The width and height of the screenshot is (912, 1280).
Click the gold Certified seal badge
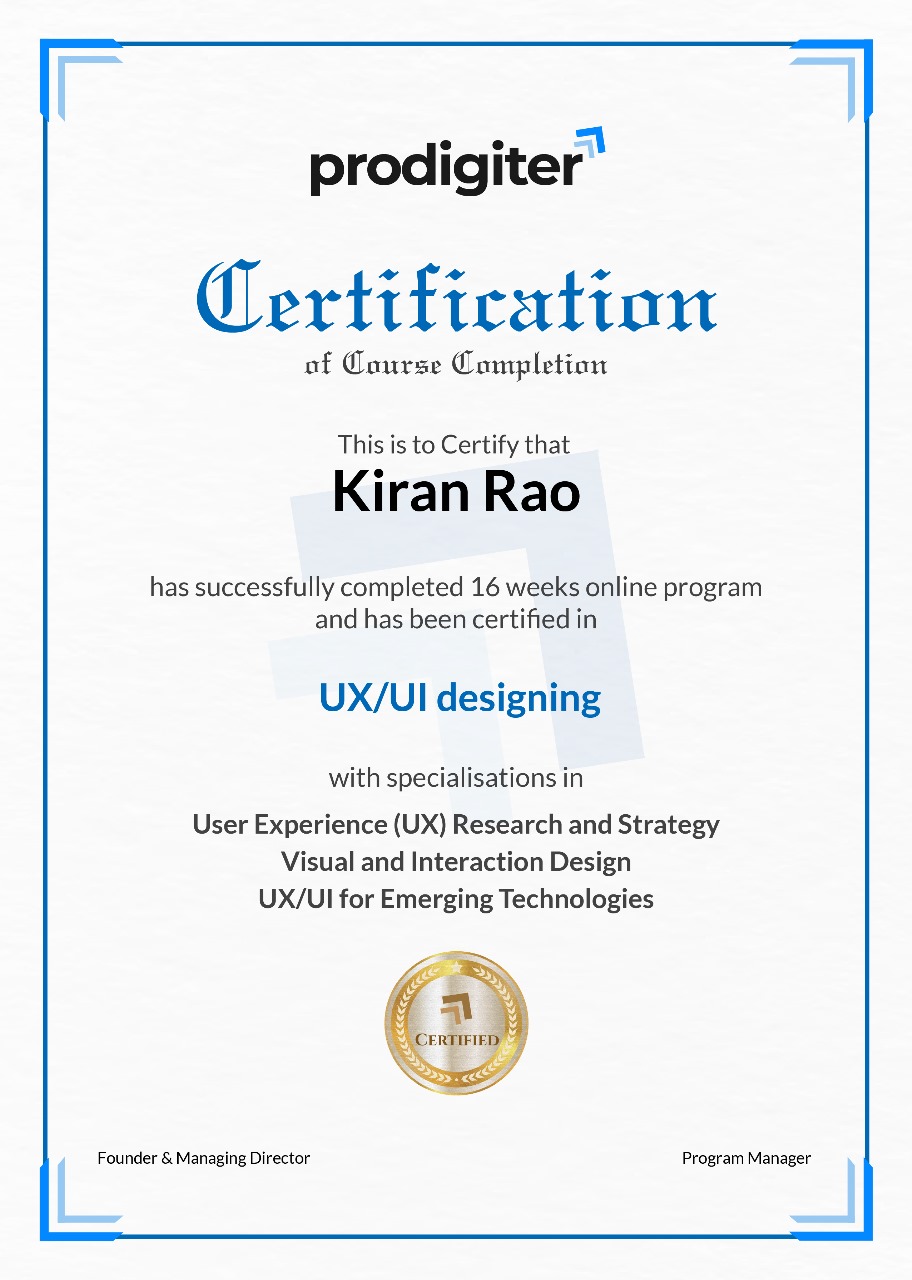point(456,1022)
